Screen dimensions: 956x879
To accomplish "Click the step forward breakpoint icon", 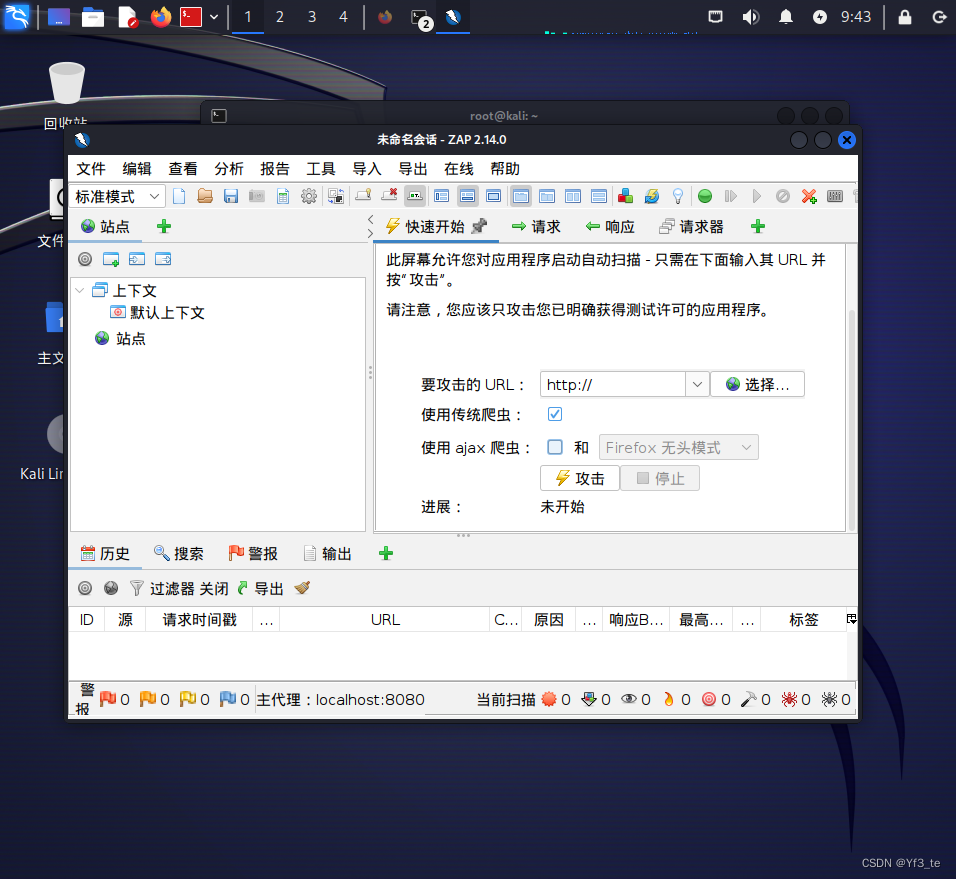I will tap(730, 196).
